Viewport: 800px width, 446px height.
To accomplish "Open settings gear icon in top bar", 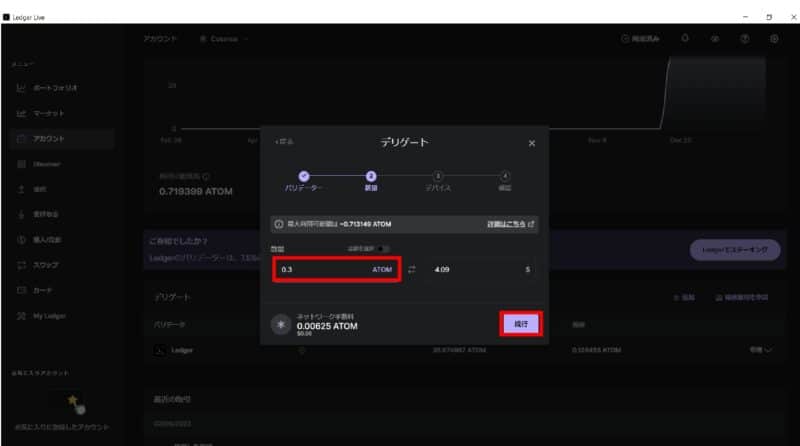I will 774,39.
